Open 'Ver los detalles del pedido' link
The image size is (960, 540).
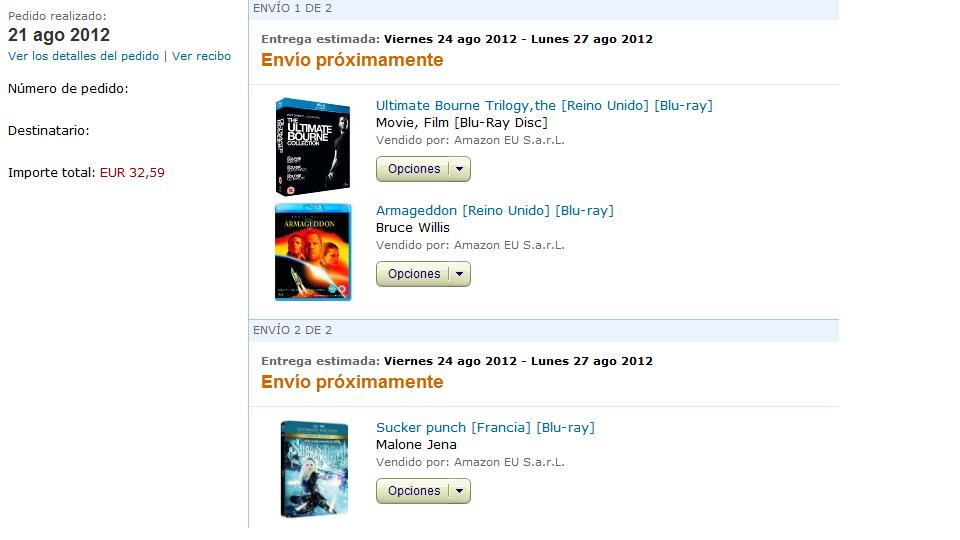click(x=83, y=56)
